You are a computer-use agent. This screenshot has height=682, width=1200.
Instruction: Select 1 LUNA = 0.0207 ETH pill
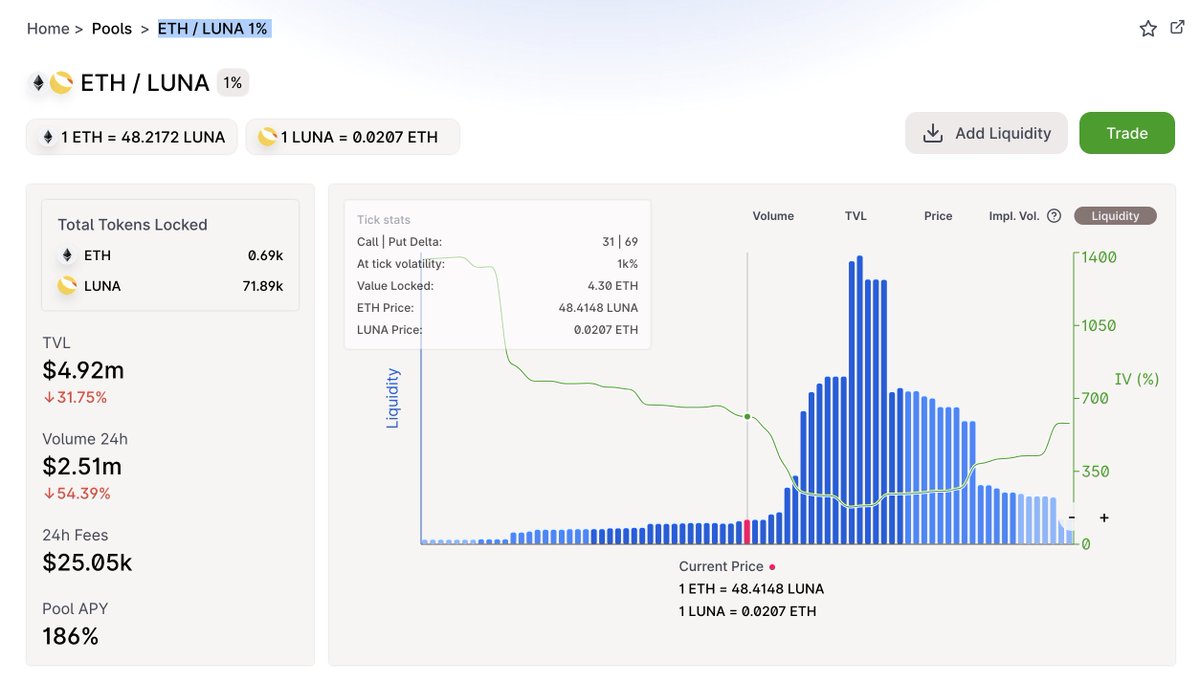[x=353, y=137]
